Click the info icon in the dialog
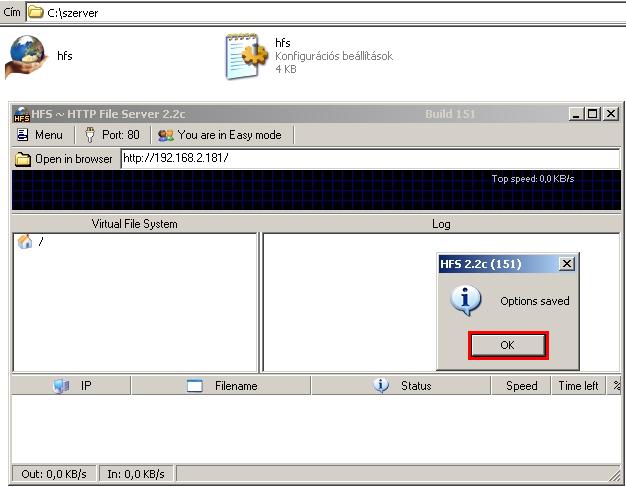This screenshot has height=487, width=626. [466, 301]
